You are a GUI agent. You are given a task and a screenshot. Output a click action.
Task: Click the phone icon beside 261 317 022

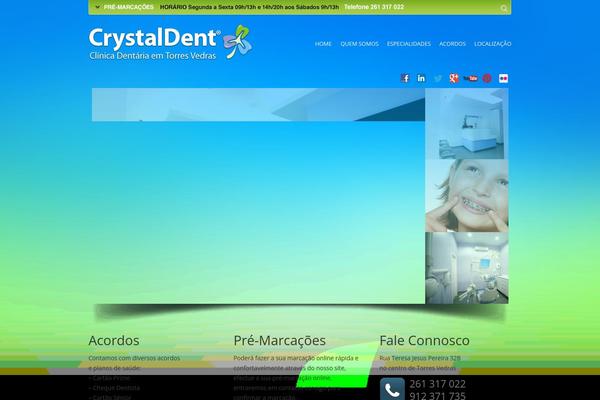(392, 389)
